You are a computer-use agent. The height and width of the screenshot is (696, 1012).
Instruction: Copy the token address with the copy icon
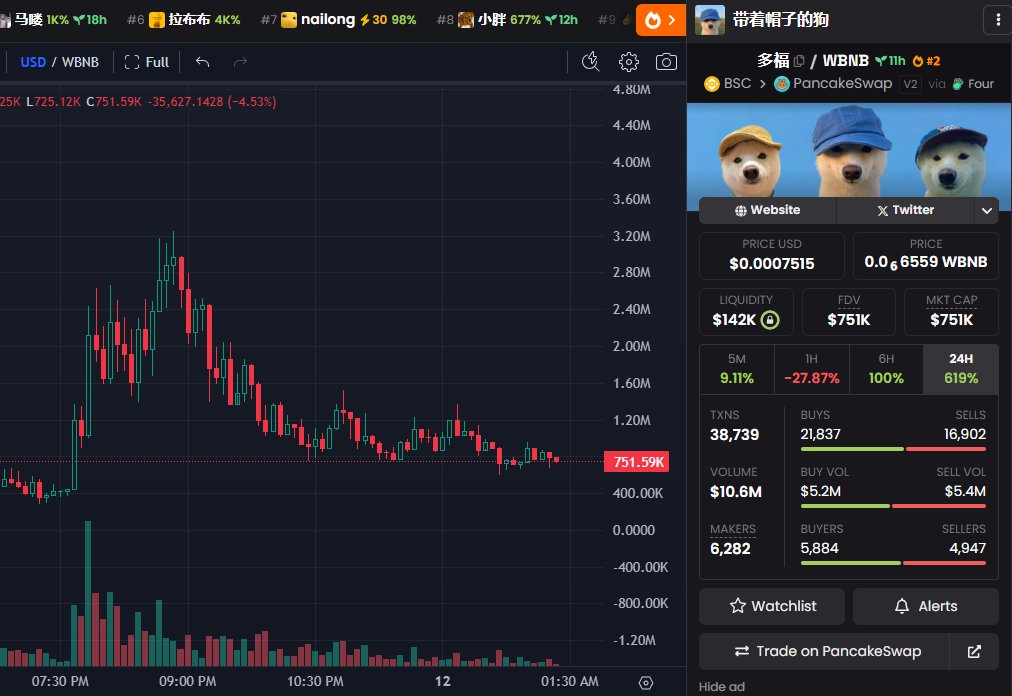point(797,60)
